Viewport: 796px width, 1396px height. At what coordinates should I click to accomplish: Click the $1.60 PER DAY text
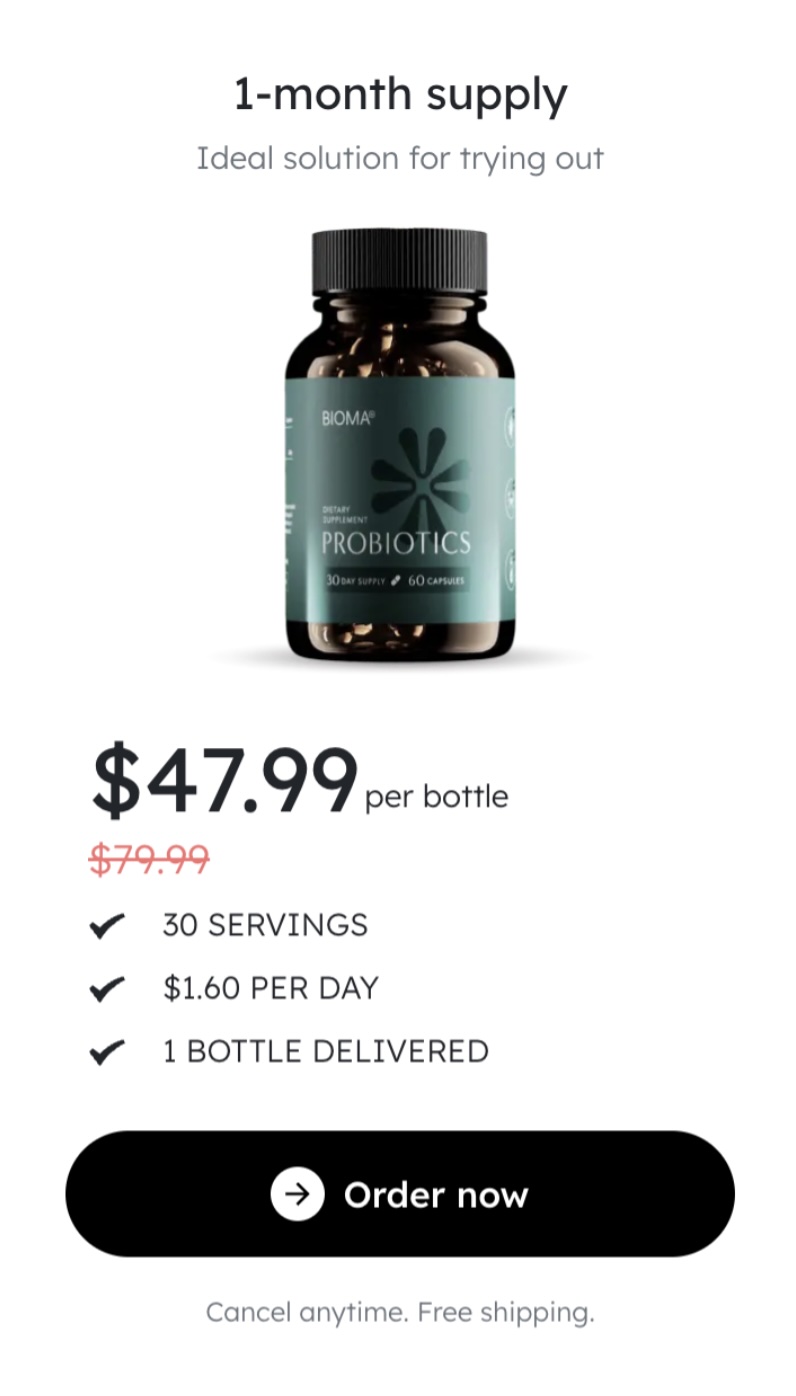coord(271,988)
